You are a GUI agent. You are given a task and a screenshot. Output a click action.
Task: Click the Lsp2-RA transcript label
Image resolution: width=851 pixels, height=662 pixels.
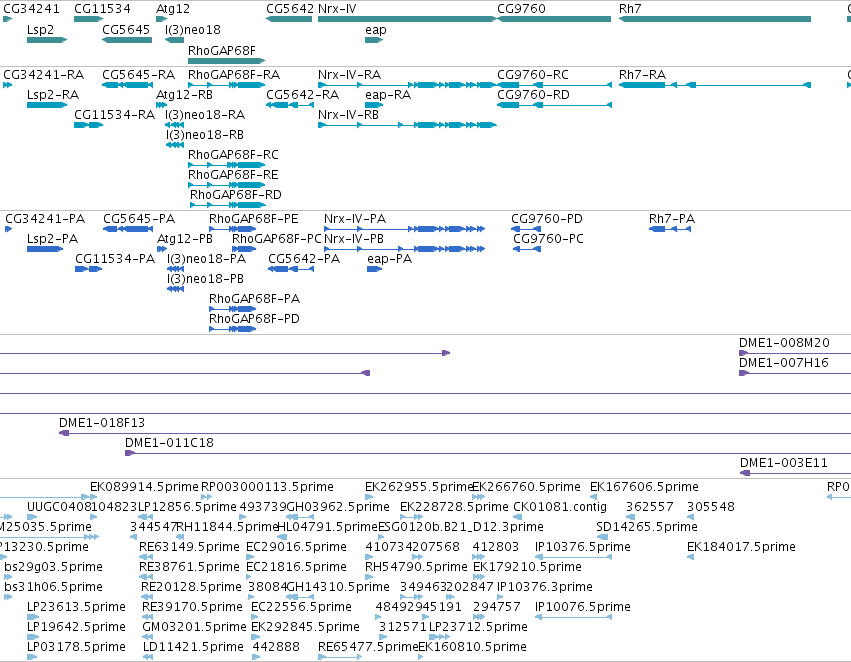tap(53, 94)
